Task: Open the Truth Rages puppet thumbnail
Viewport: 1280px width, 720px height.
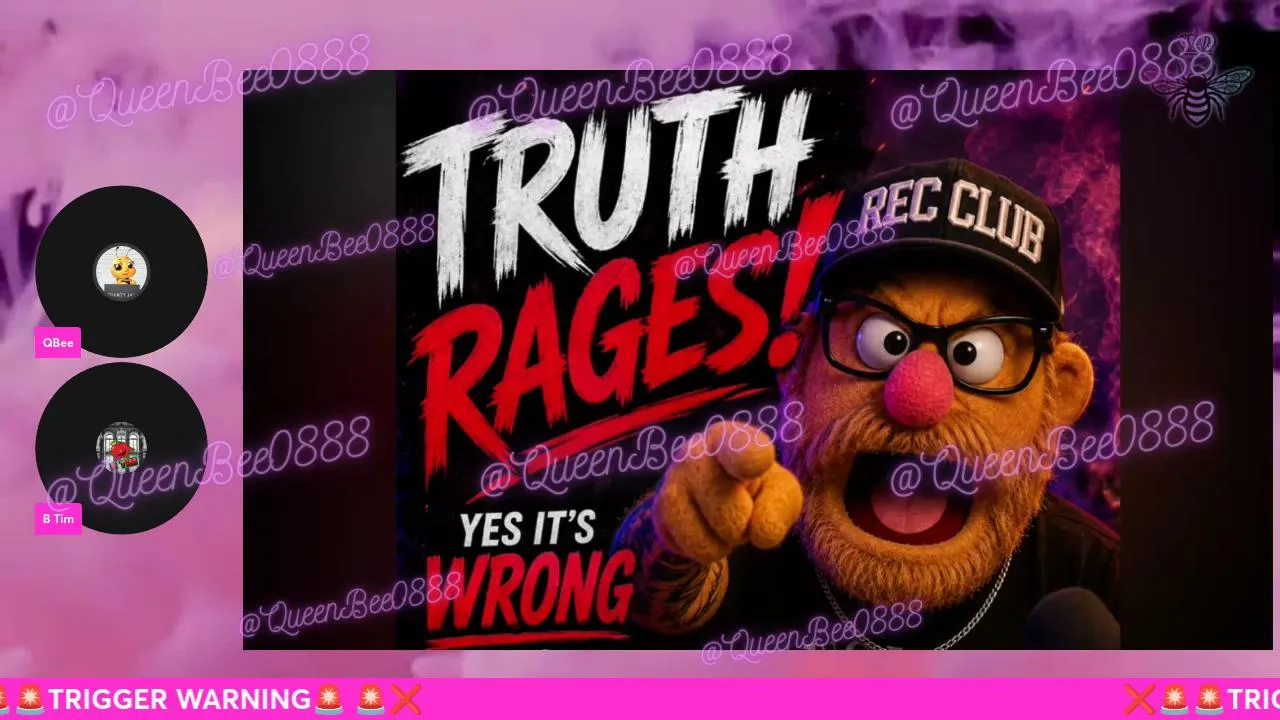Action: pos(758,360)
